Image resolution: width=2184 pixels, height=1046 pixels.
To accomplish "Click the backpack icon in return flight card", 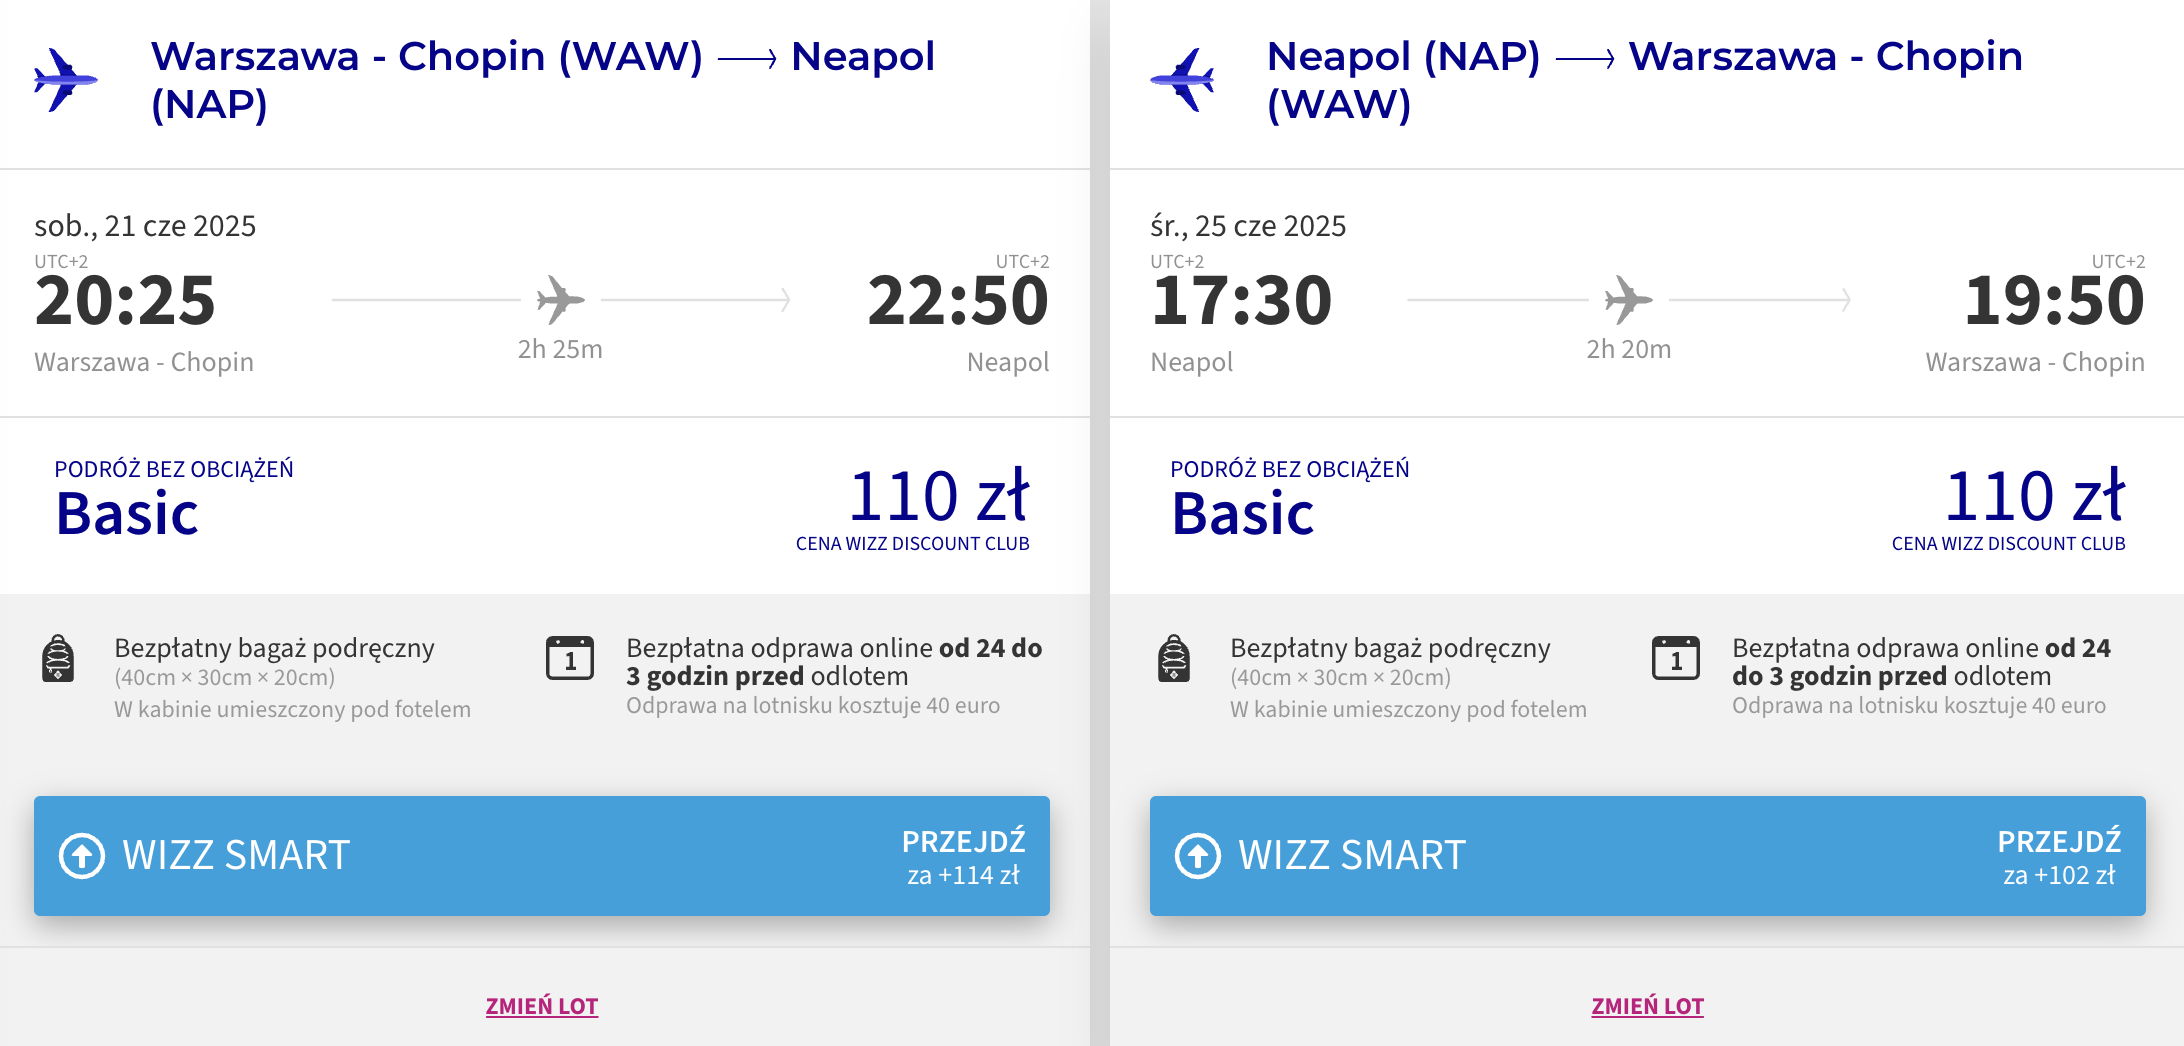I will 1174,659.
